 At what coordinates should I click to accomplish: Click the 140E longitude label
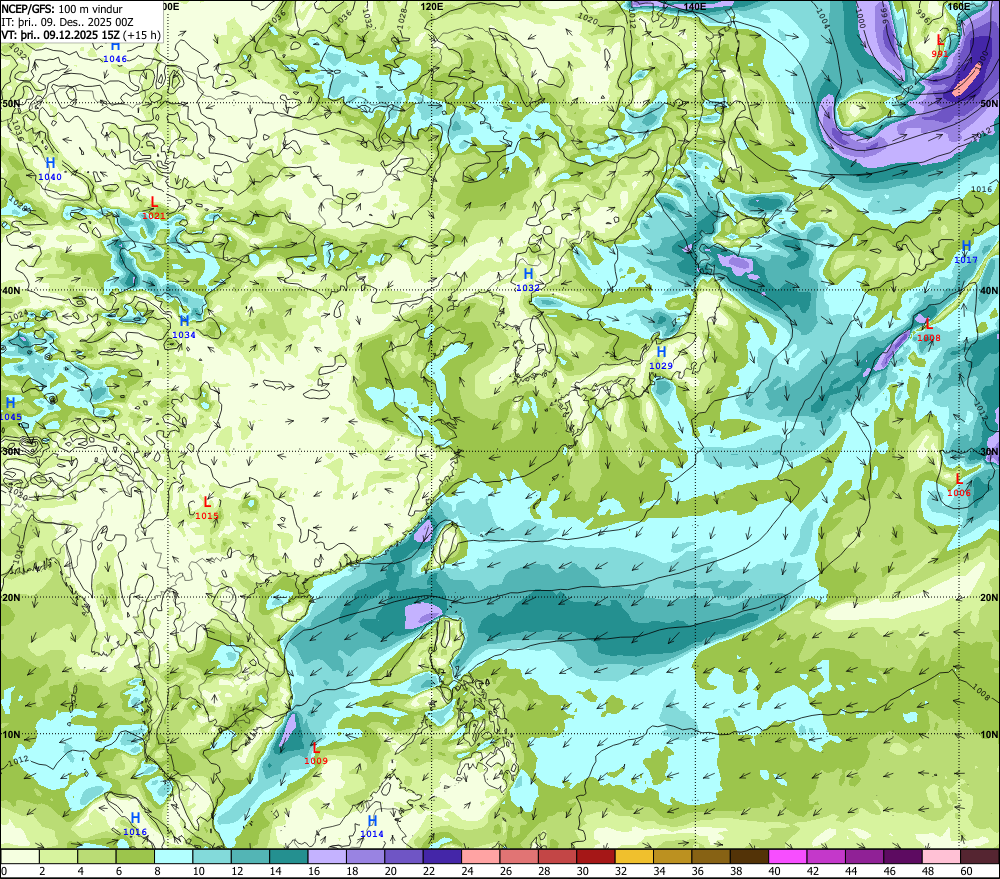(695, 6)
